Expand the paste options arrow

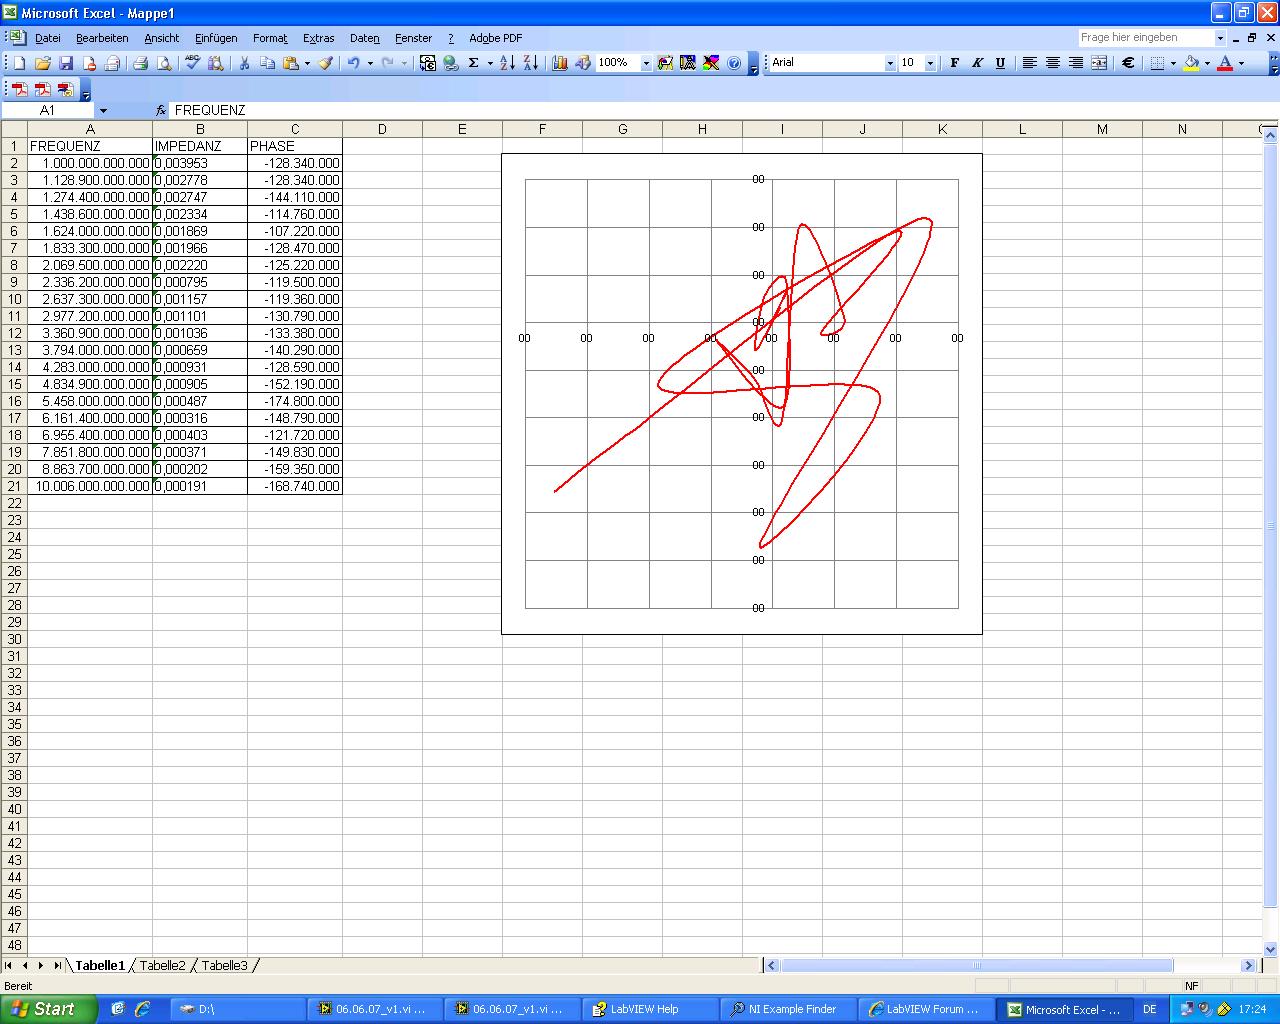click(307, 63)
